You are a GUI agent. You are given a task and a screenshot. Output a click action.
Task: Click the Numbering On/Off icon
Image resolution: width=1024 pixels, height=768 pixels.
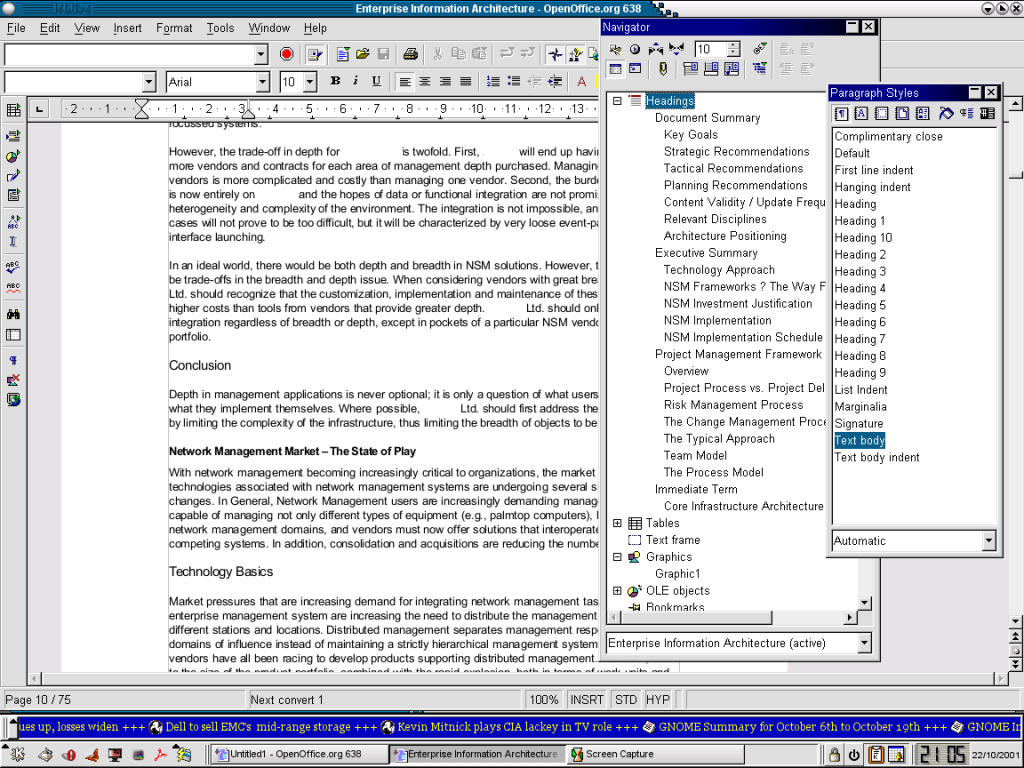[493, 82]
